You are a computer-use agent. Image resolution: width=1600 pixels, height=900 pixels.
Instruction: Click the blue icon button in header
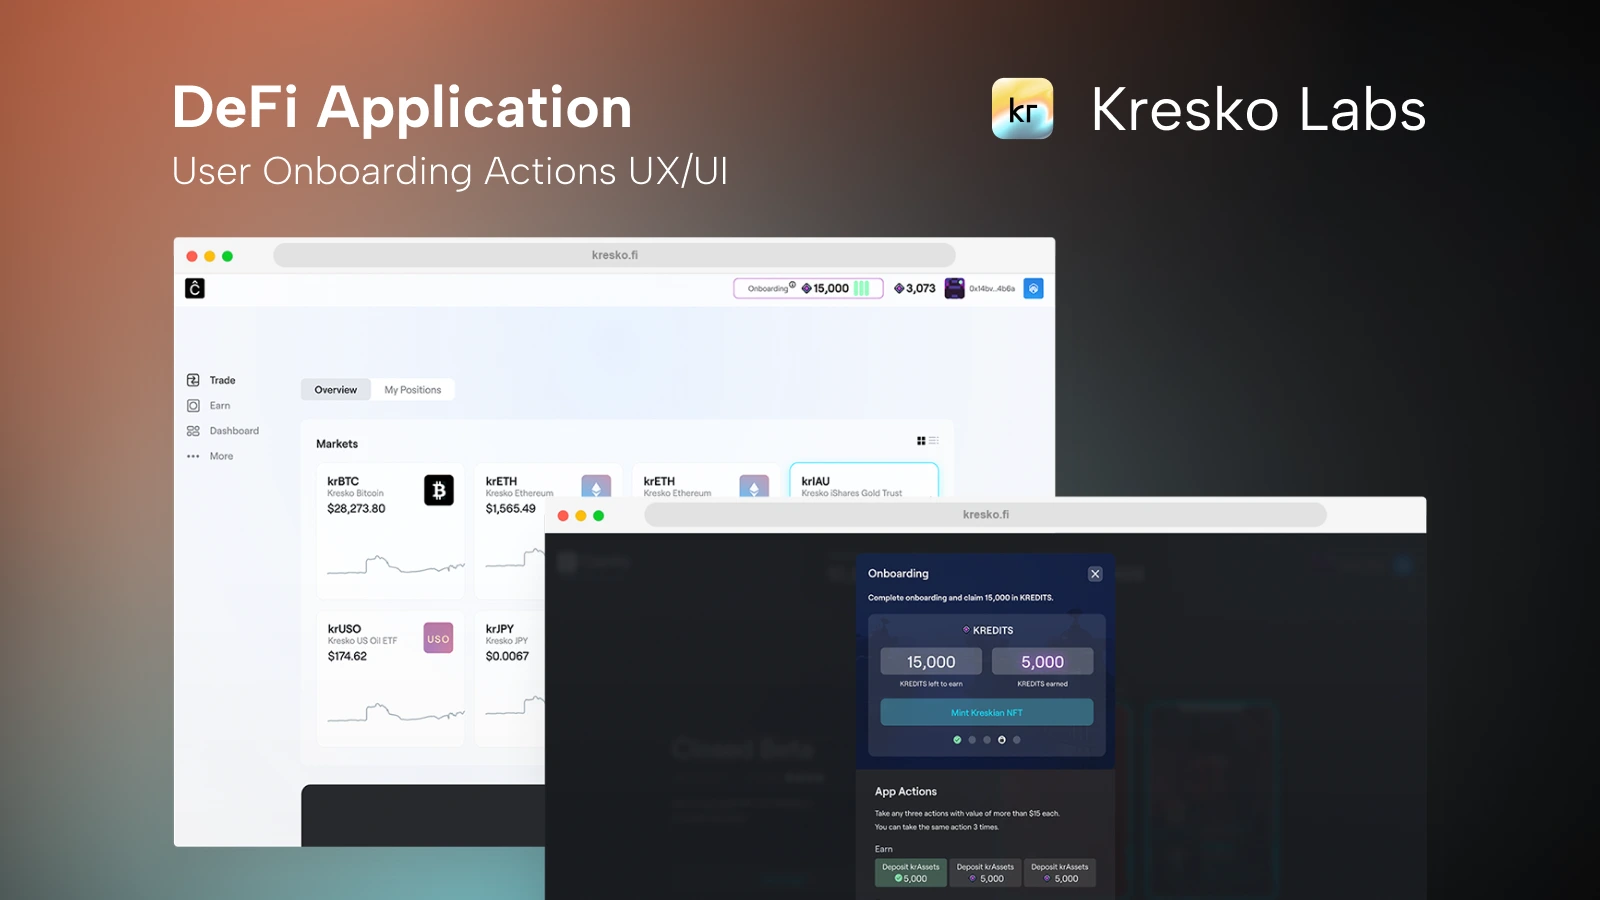click(x=1034, y=288)
